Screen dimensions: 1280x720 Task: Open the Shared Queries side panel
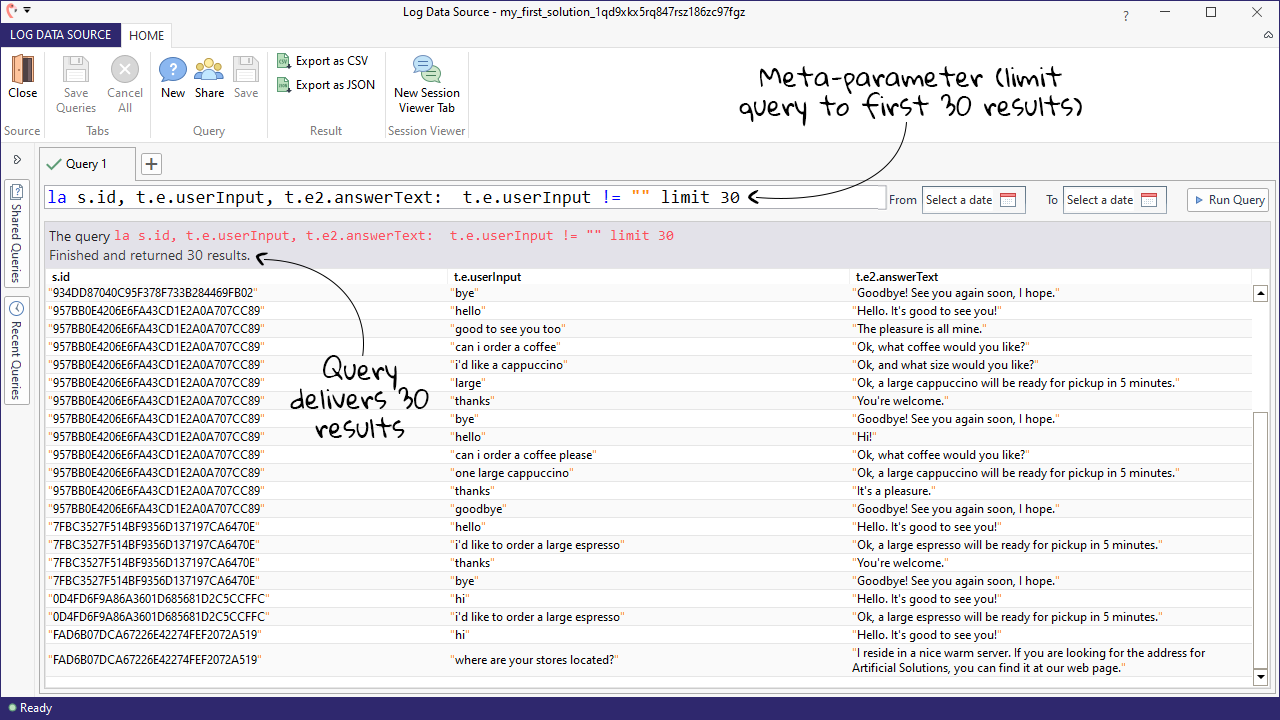pyautogui.click(x=16, y=231)
